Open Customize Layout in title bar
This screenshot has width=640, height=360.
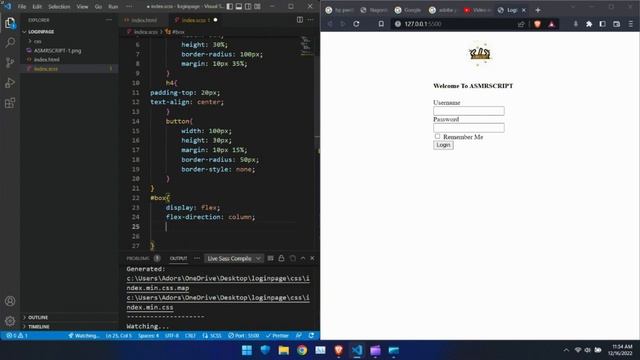pos(258,7)
